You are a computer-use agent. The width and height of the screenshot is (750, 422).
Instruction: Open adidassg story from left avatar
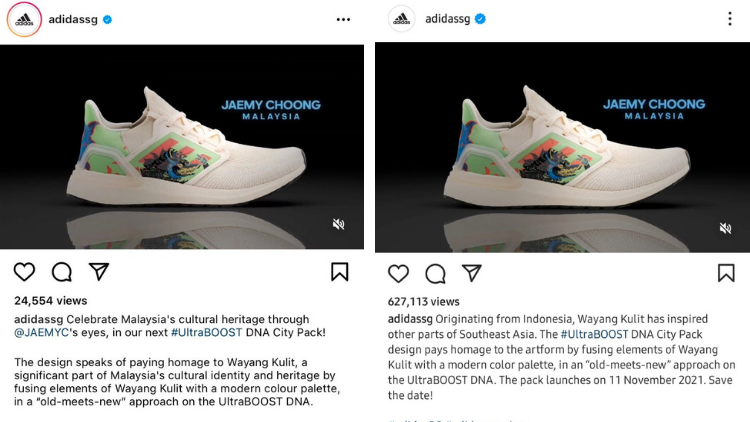coord(24,19)
